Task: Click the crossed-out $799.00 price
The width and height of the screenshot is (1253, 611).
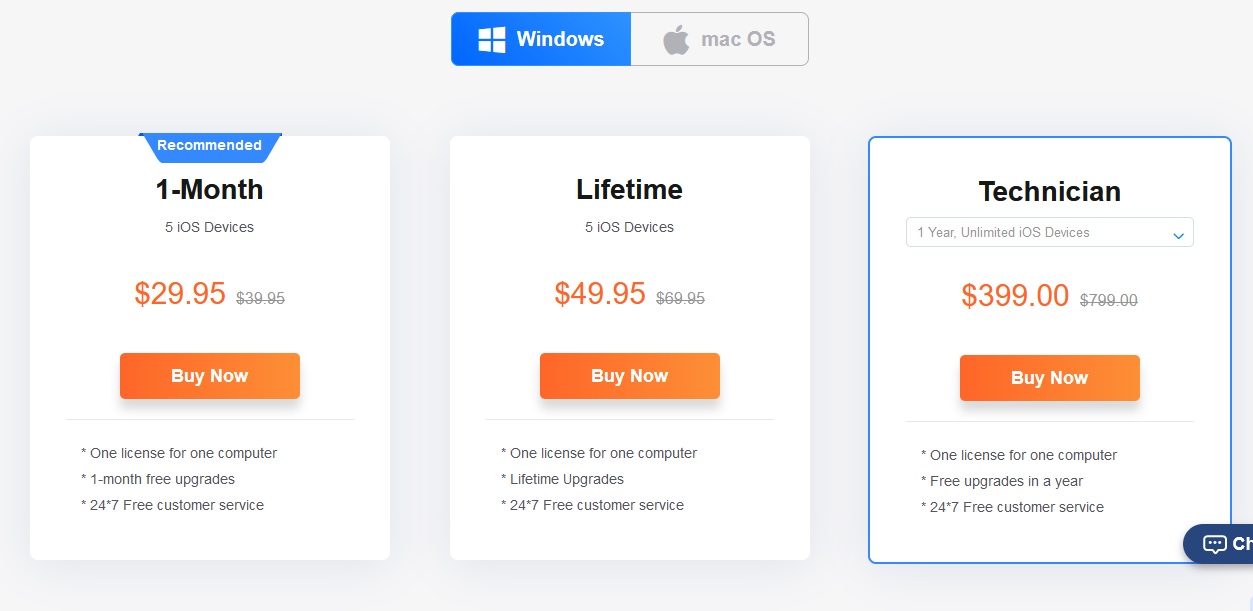Action: point(1108,300)
